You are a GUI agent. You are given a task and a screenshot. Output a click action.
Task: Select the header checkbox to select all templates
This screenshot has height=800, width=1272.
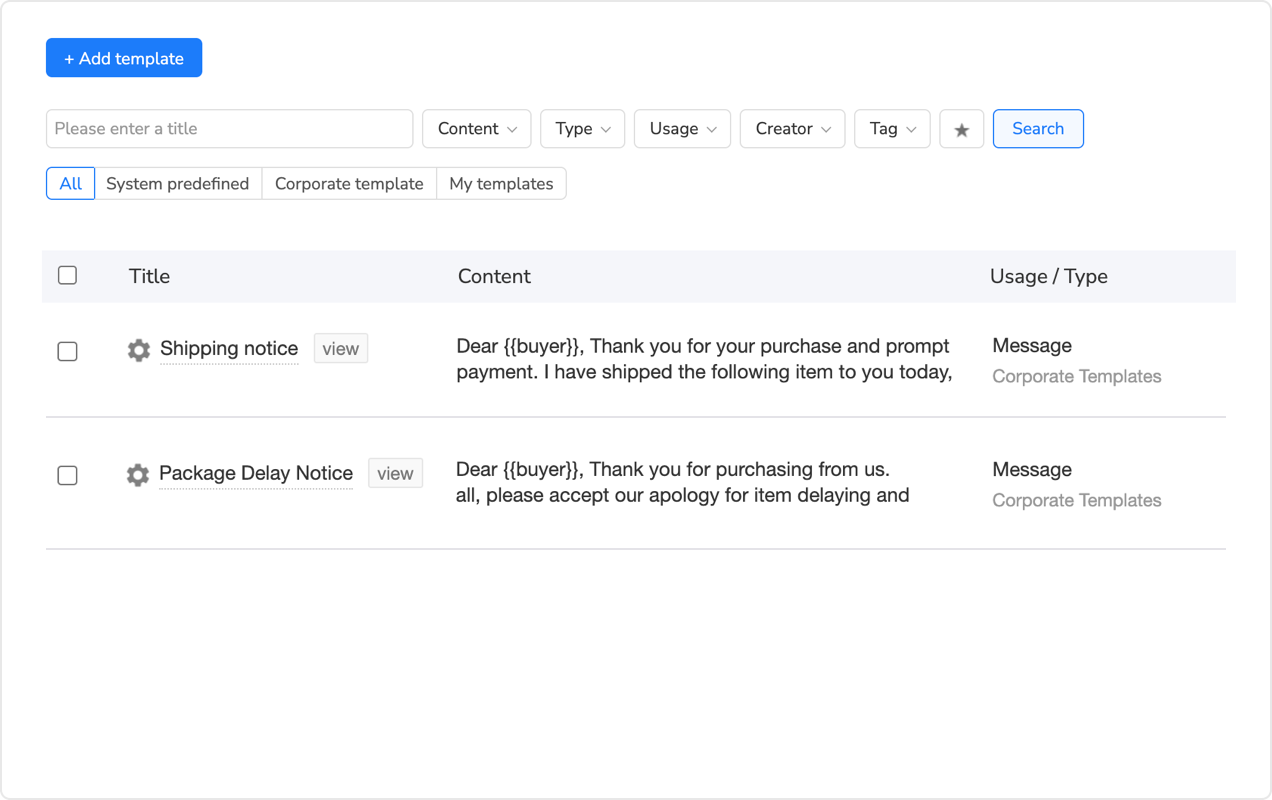pos(67,275)
